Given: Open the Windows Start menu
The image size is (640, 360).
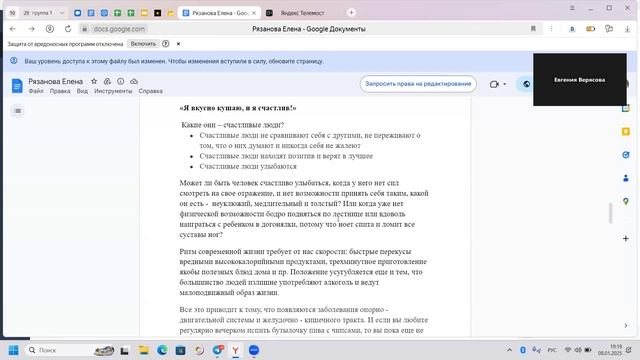Looking at the screenshot, I should [x=13, y=350].
